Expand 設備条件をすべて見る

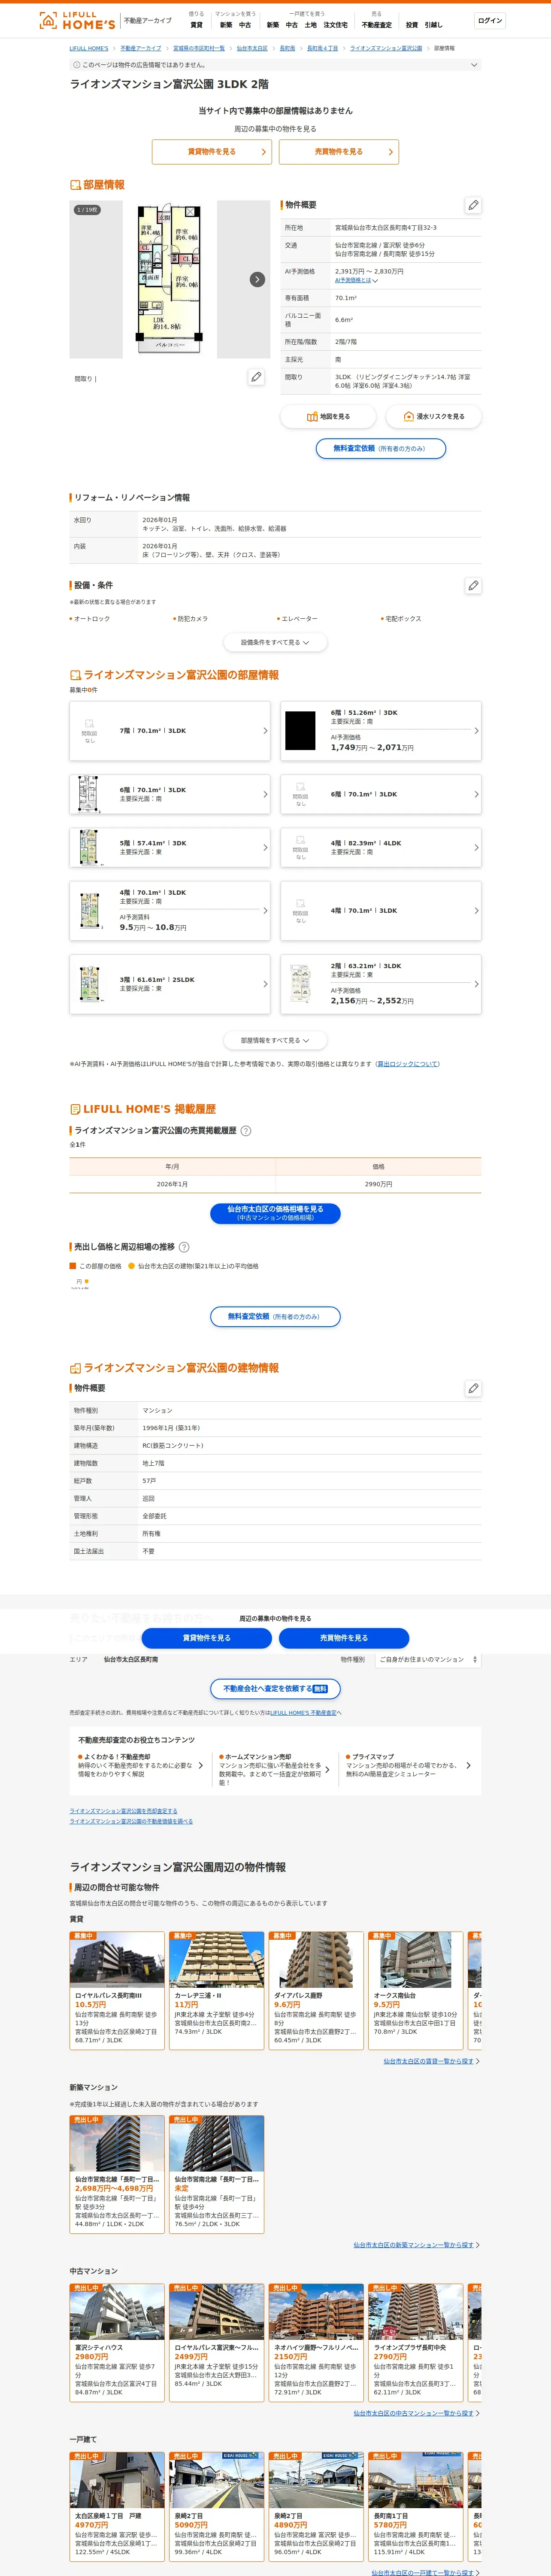pyautogui.click(x=275, y=642)
